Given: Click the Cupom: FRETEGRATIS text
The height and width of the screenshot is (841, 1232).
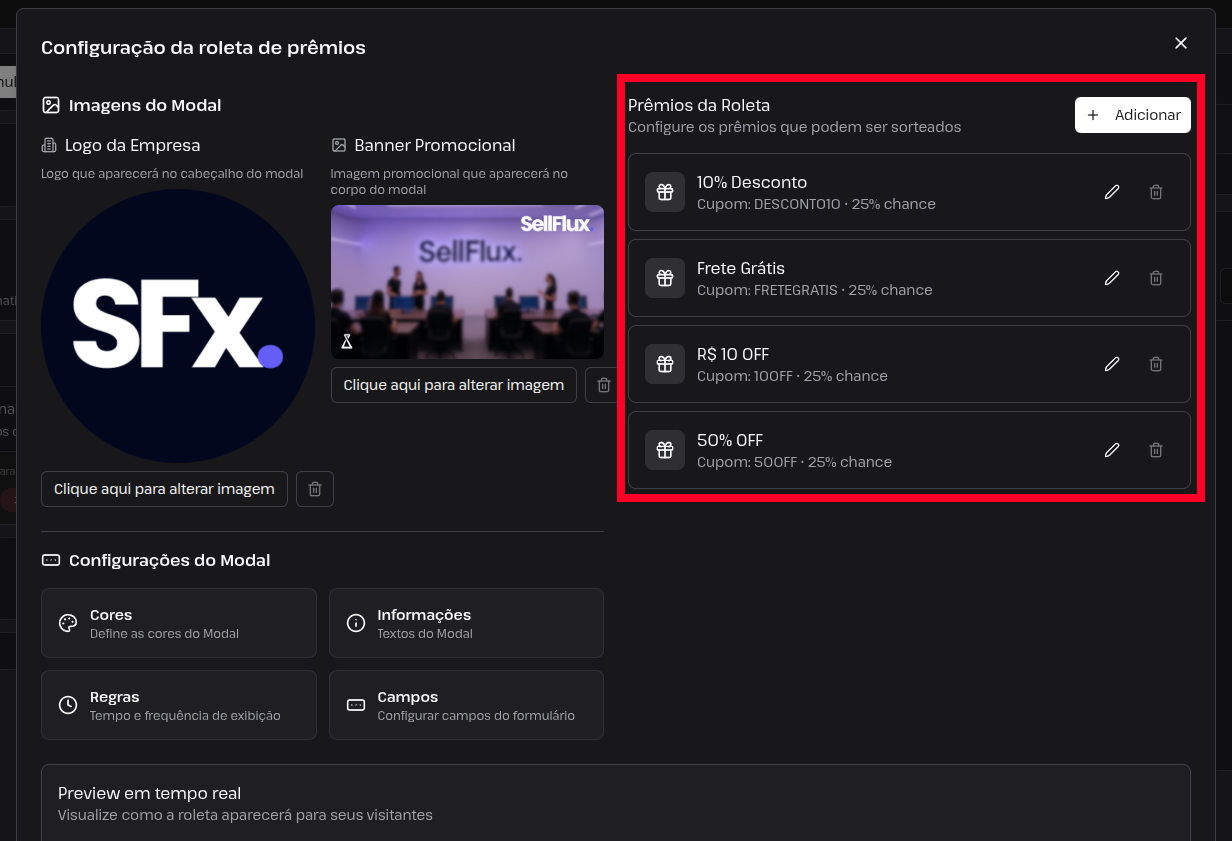Looking at the screenshot, I should tap(767, 290).
